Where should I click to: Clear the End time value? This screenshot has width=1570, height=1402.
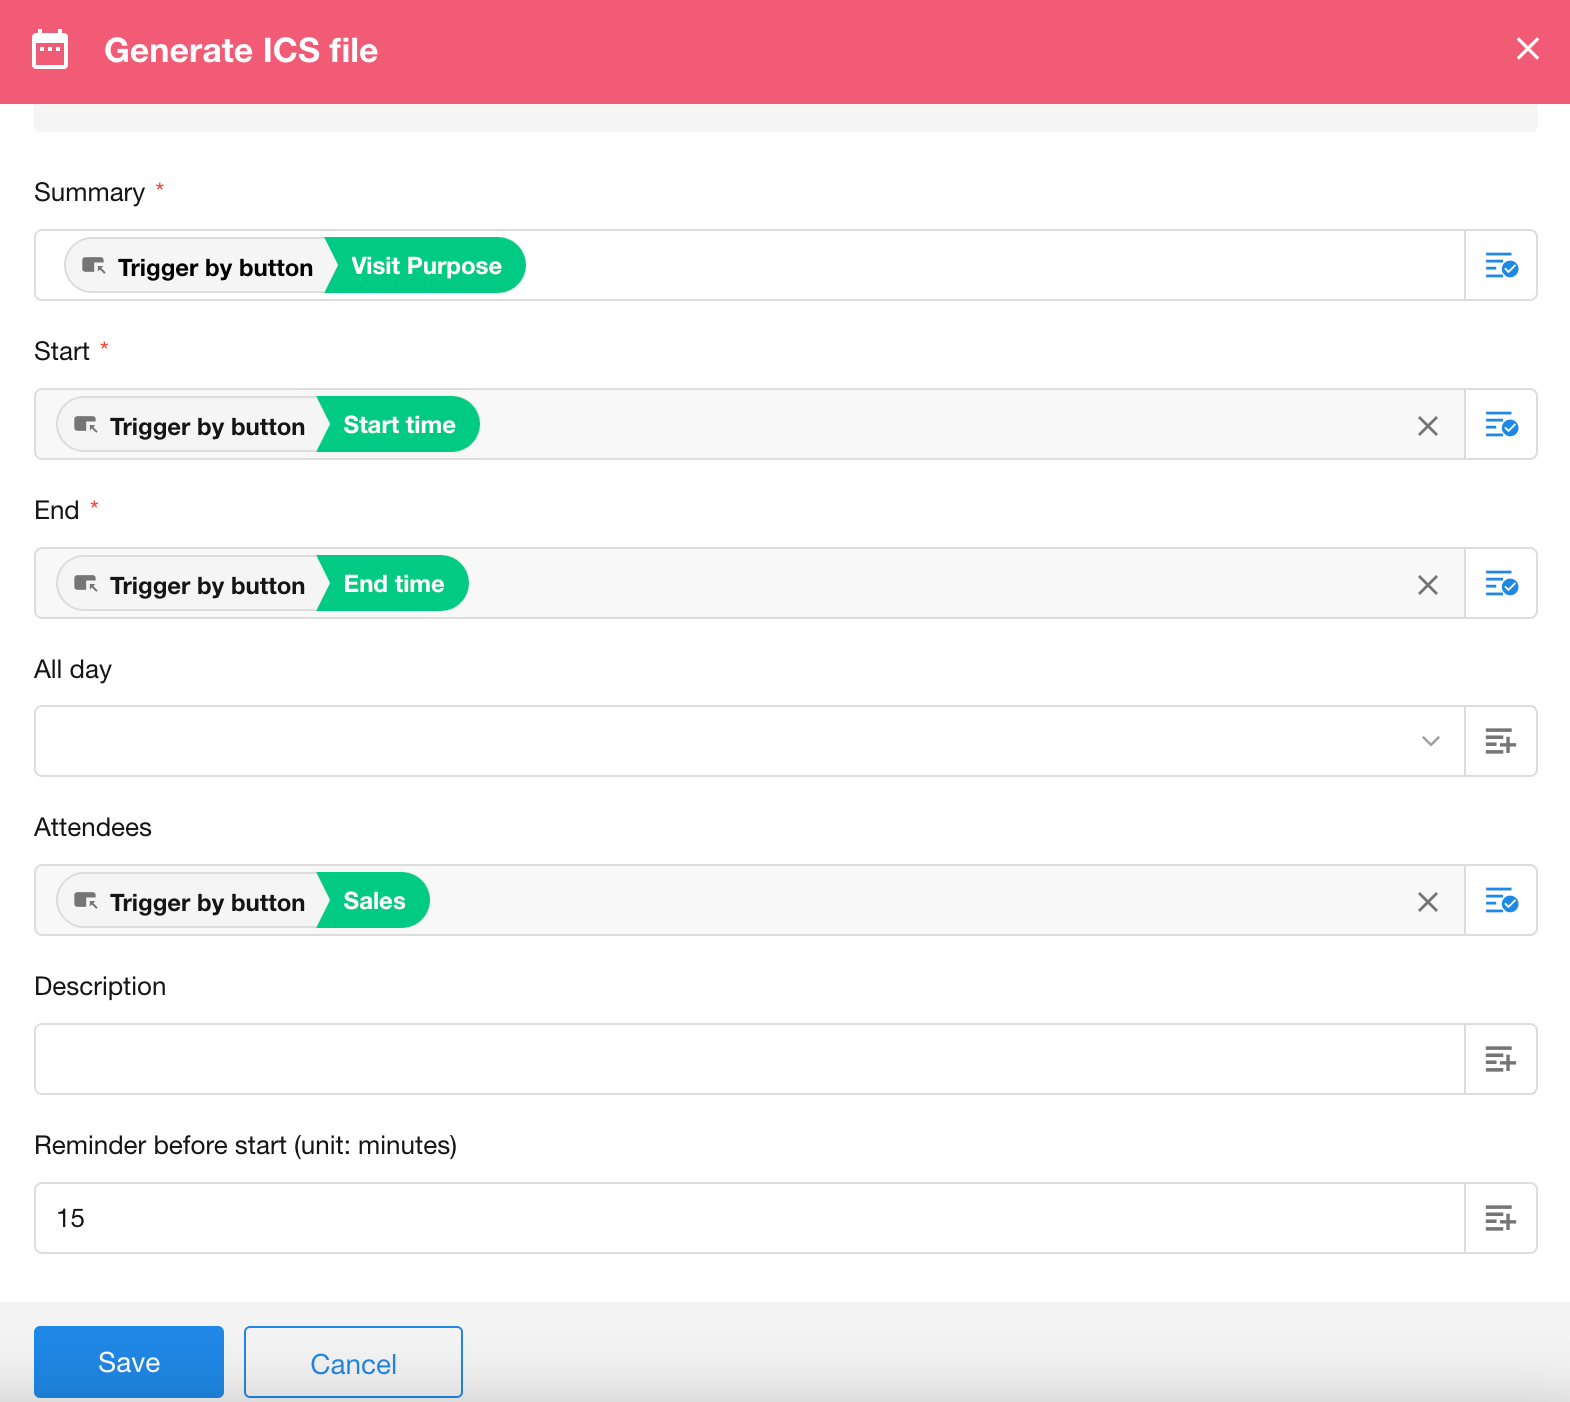point(1427,585)
